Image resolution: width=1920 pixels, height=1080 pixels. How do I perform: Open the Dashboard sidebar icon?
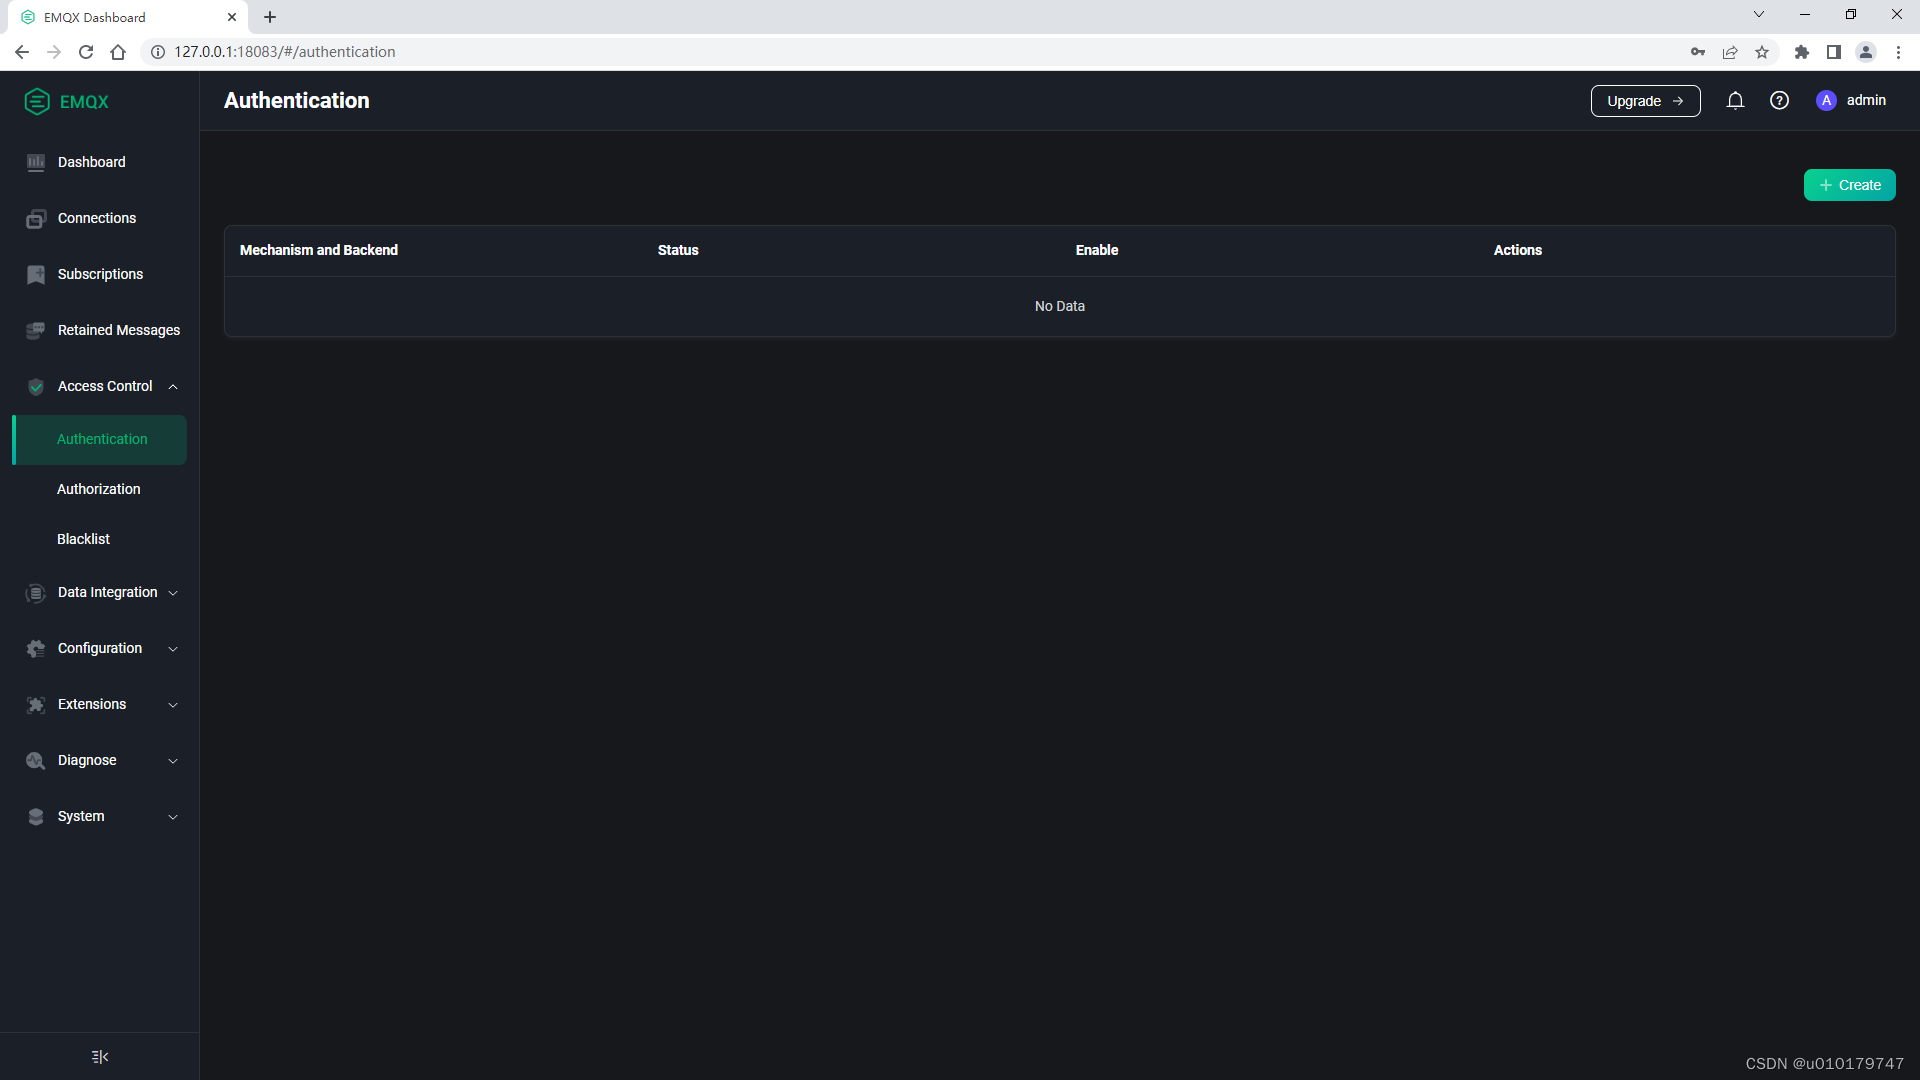(x=36, y=162)
